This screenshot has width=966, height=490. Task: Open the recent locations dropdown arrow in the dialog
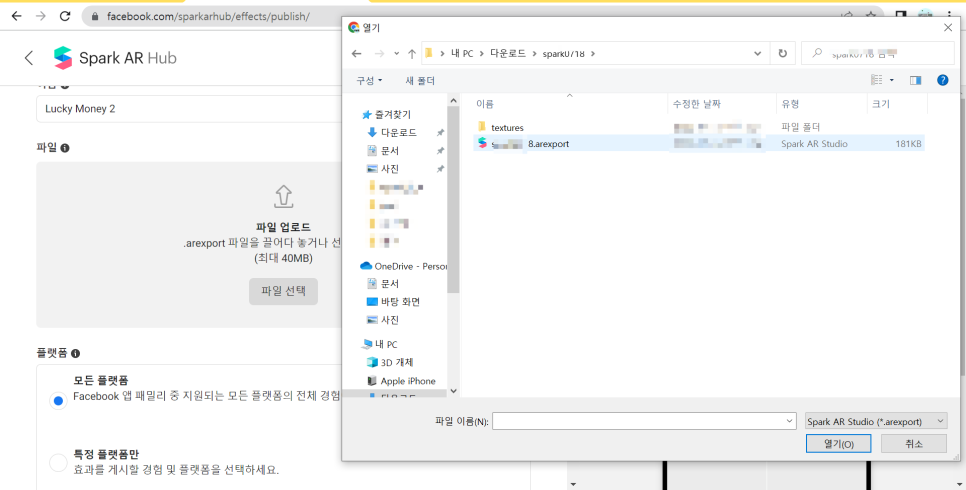[x=396, y=54]
